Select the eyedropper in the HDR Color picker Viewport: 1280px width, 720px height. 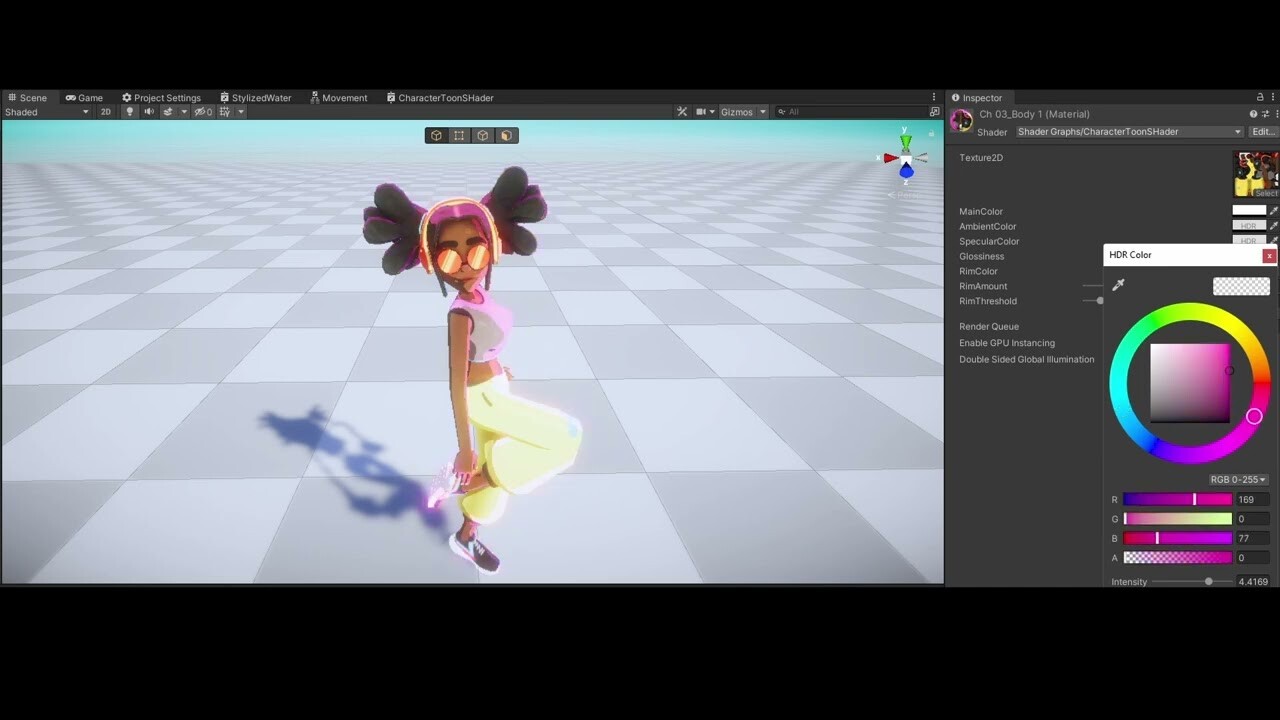(1119, 285)
